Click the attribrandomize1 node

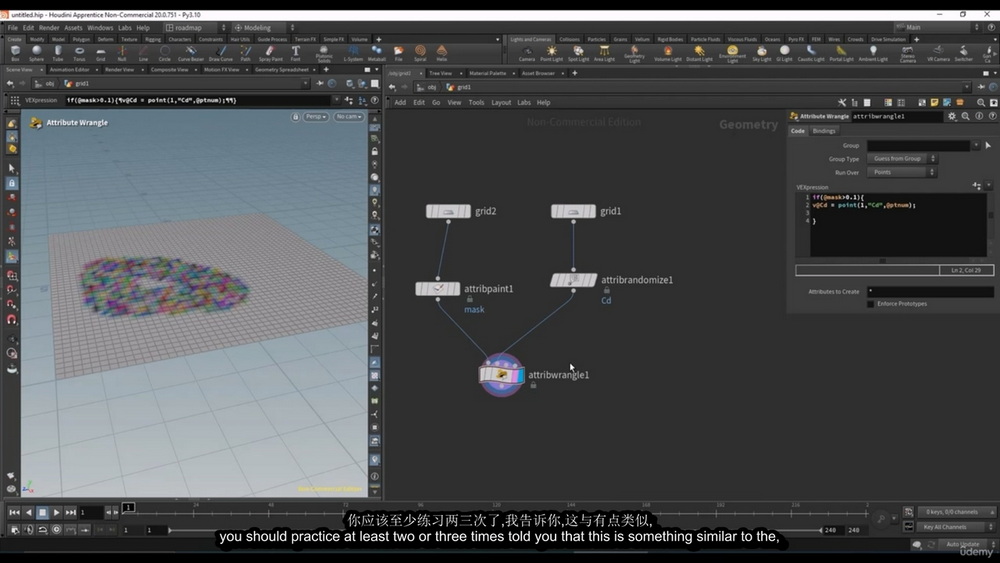573,280
